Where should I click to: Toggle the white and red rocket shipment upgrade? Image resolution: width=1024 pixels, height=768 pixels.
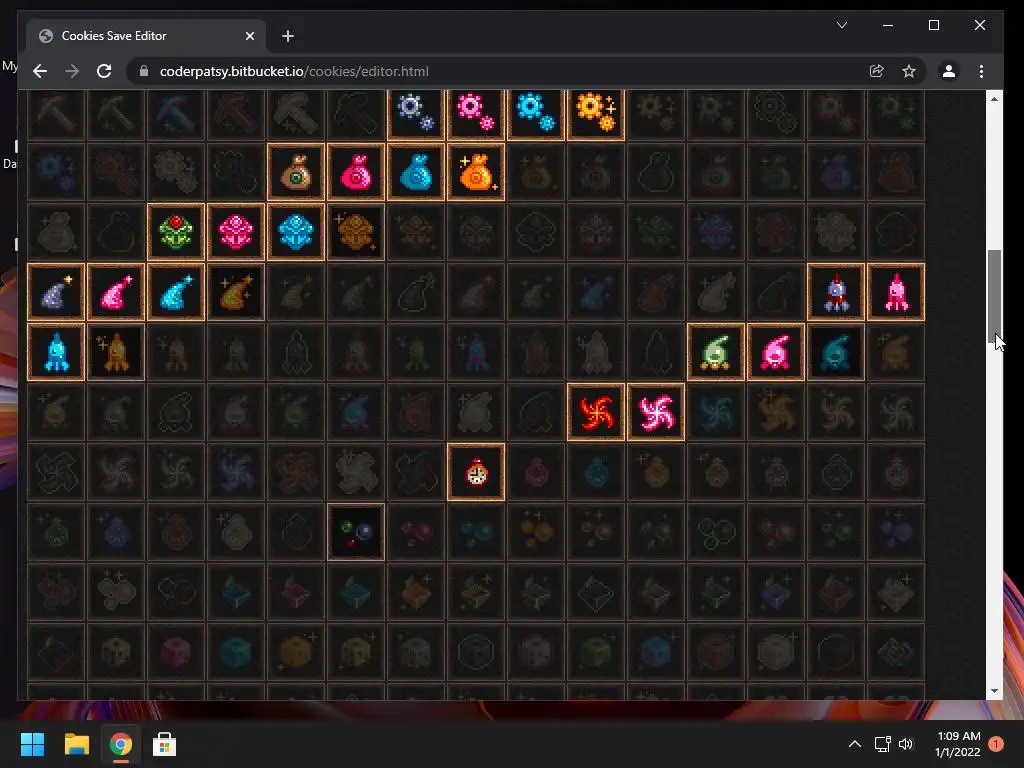click(x=836, y=293)
